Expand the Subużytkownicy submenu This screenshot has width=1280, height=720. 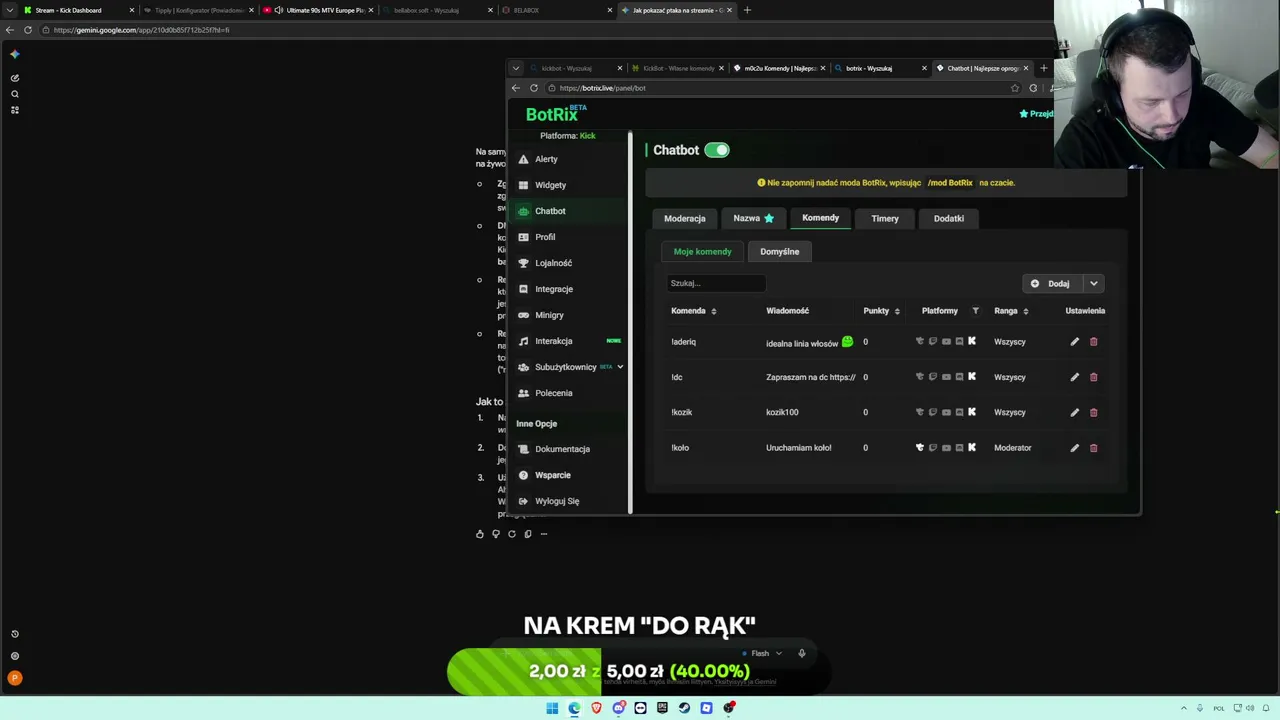(x=620, y=367)
